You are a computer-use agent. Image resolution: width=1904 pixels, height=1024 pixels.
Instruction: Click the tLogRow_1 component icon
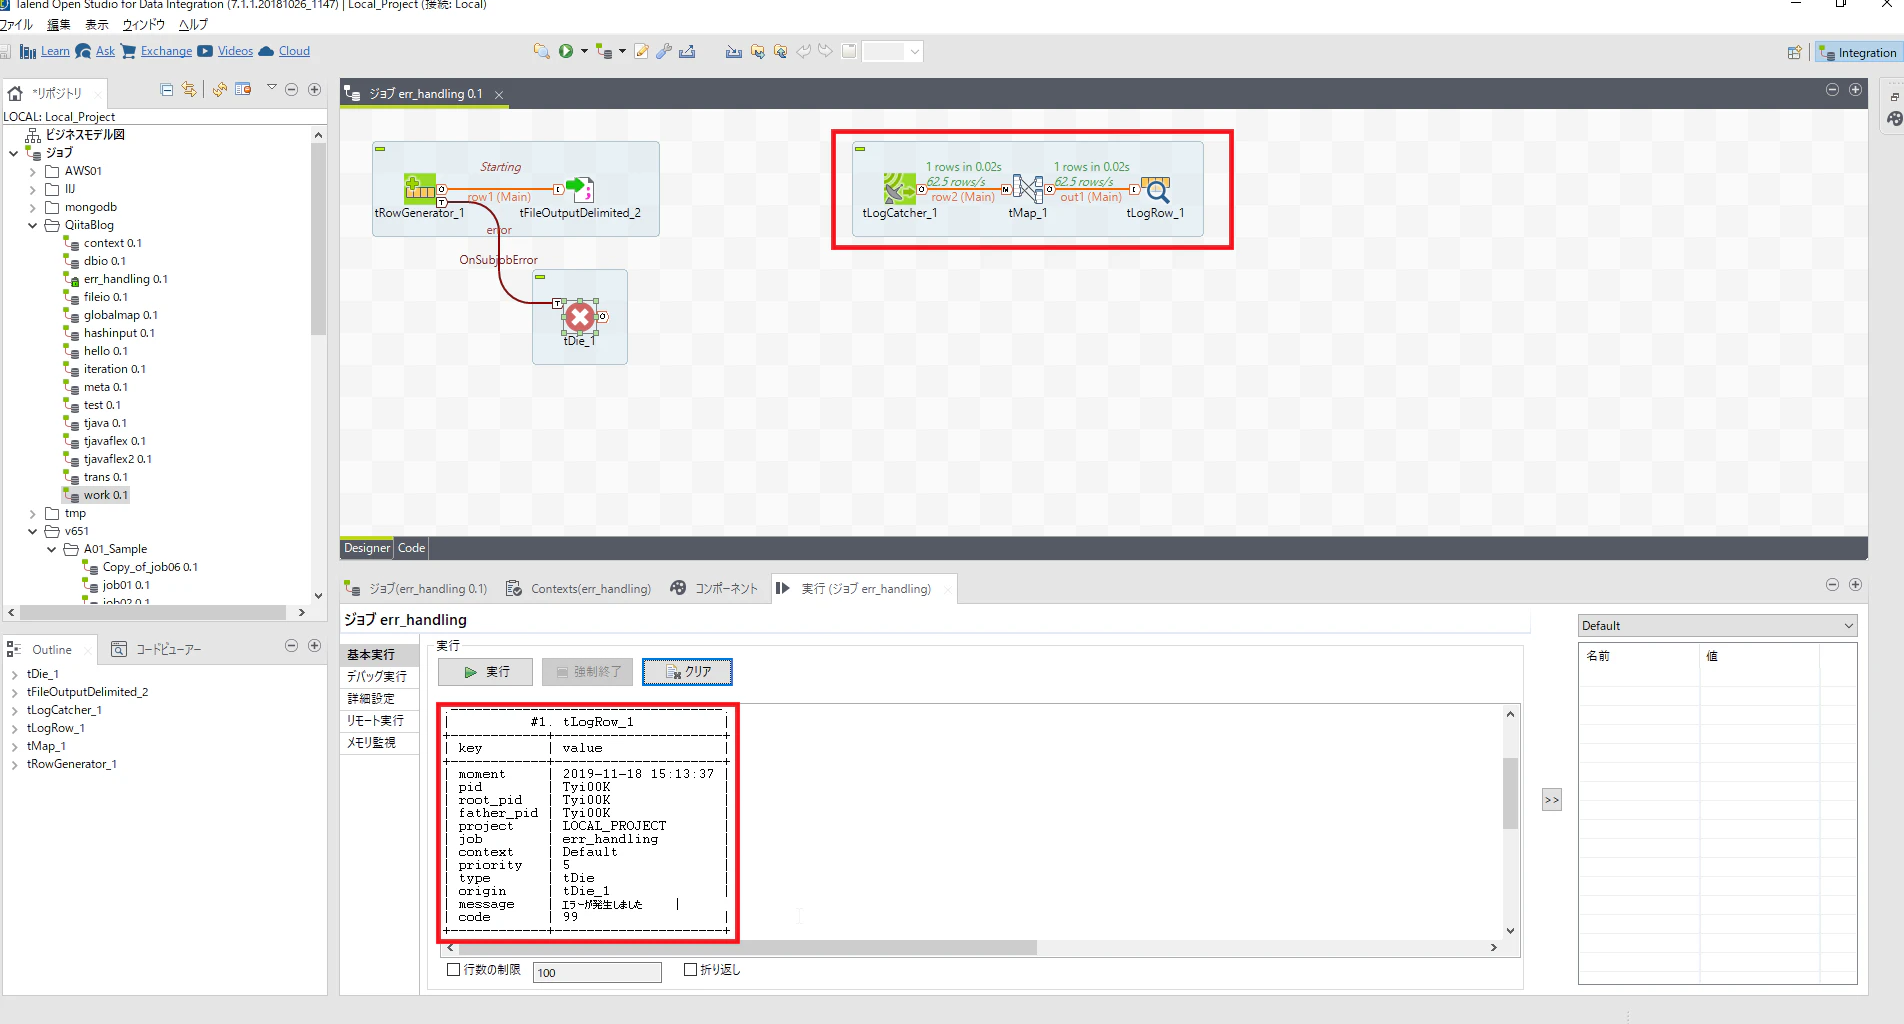(x=1155, y=189)
